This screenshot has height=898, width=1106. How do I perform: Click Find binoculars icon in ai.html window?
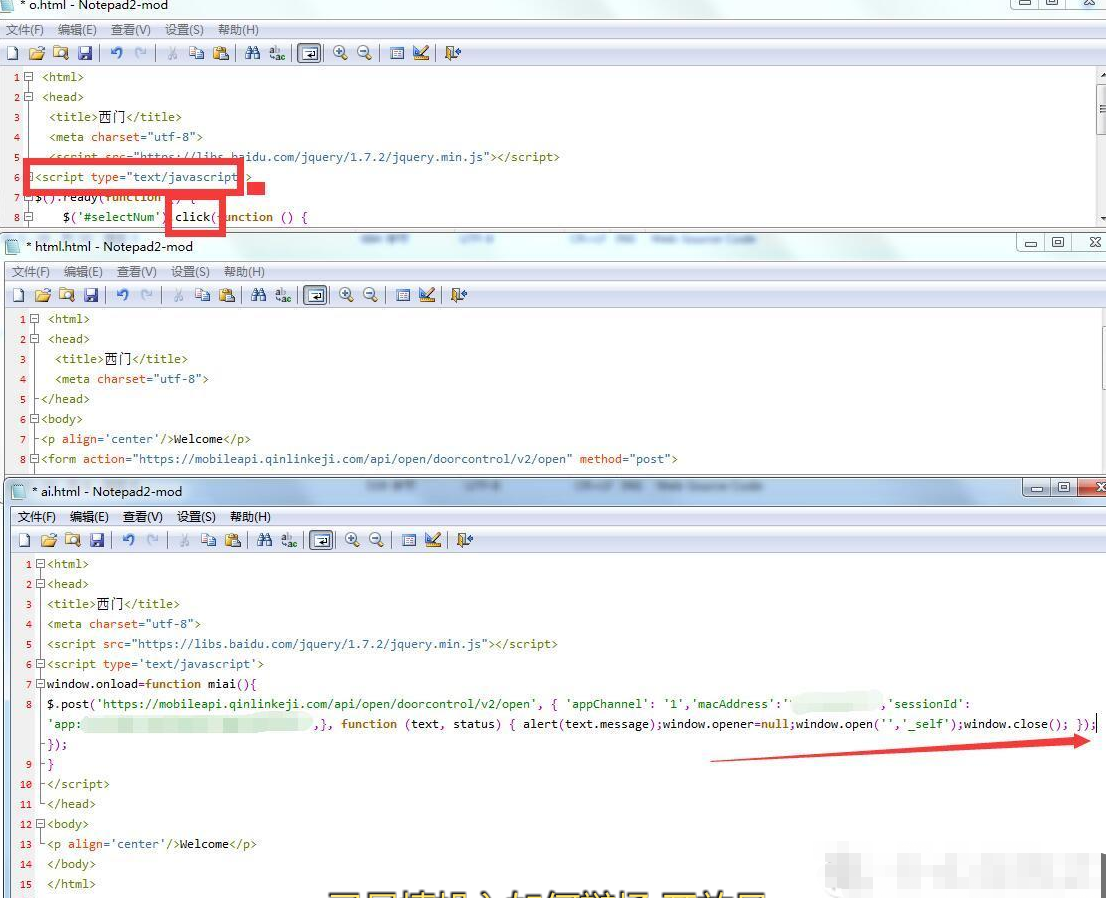pos(264,540)
